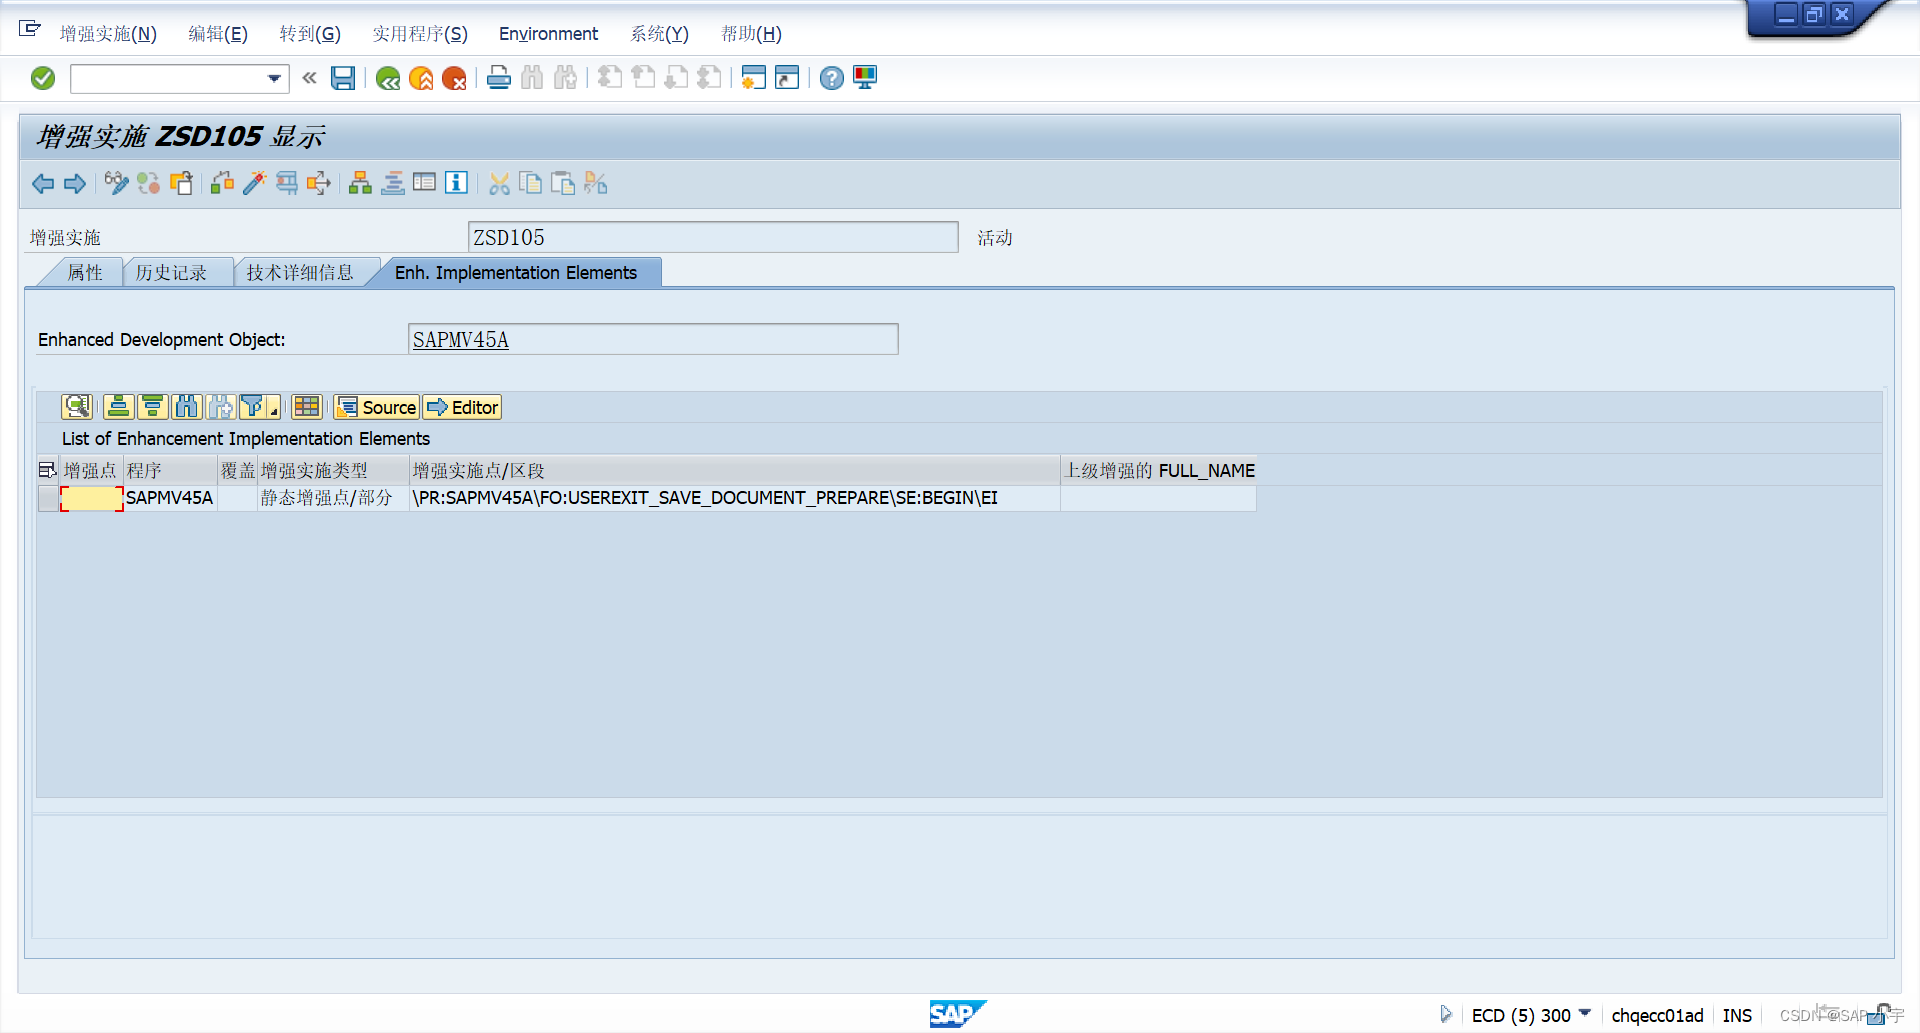Click the Active/Inactive switch icon
Image resolution: width=1920 pixels, height=1033 pixels.
click(148, 183)
